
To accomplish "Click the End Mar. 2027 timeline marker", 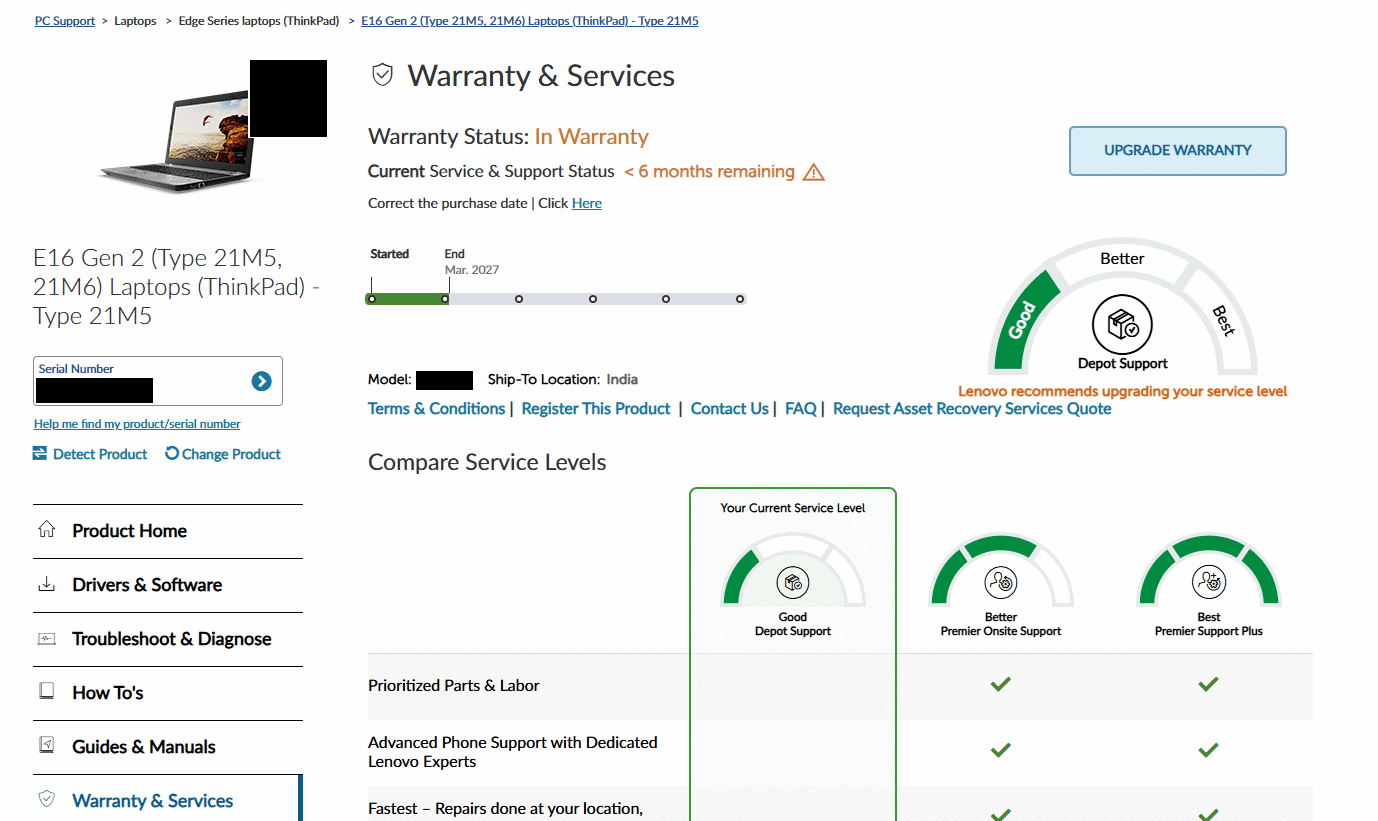I will (x=447, y=298).
